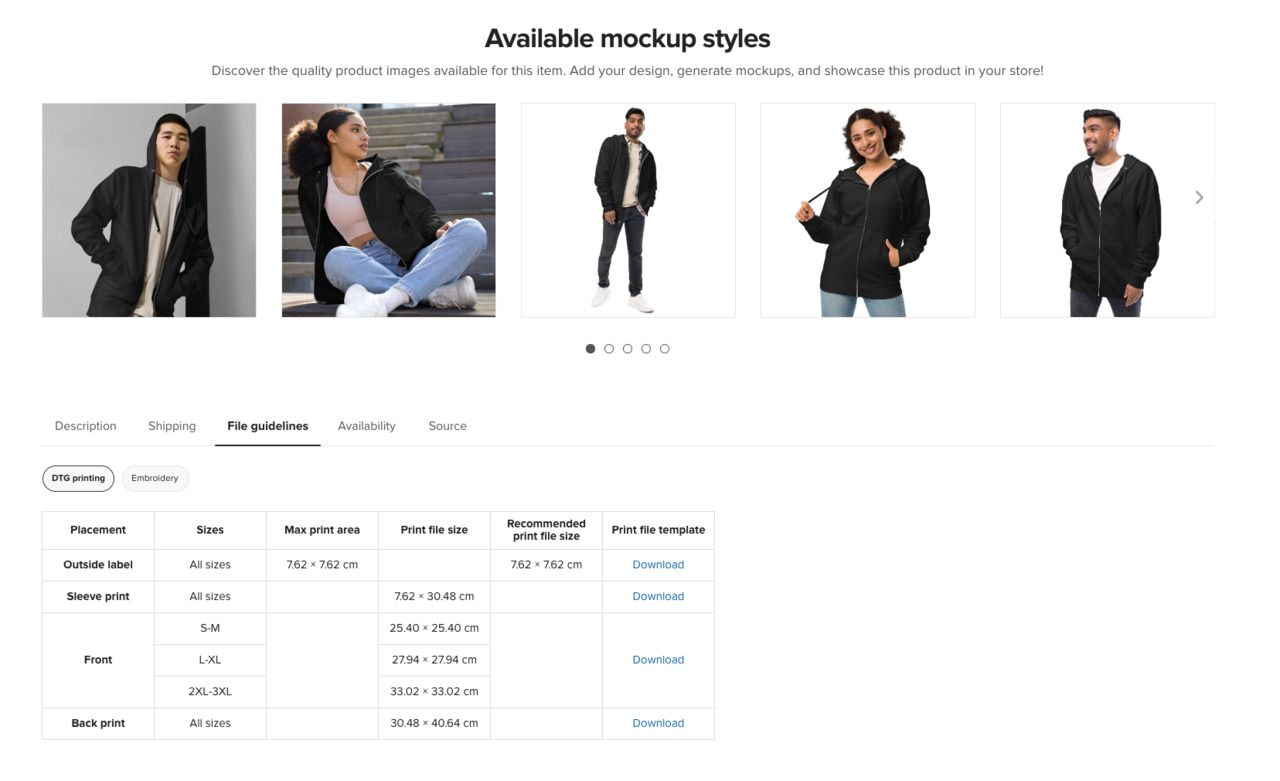Advance the mockup carousel with the right chevron
Screen dimensions: 1280x781
pyautogui.click(x=1198, y=197)
